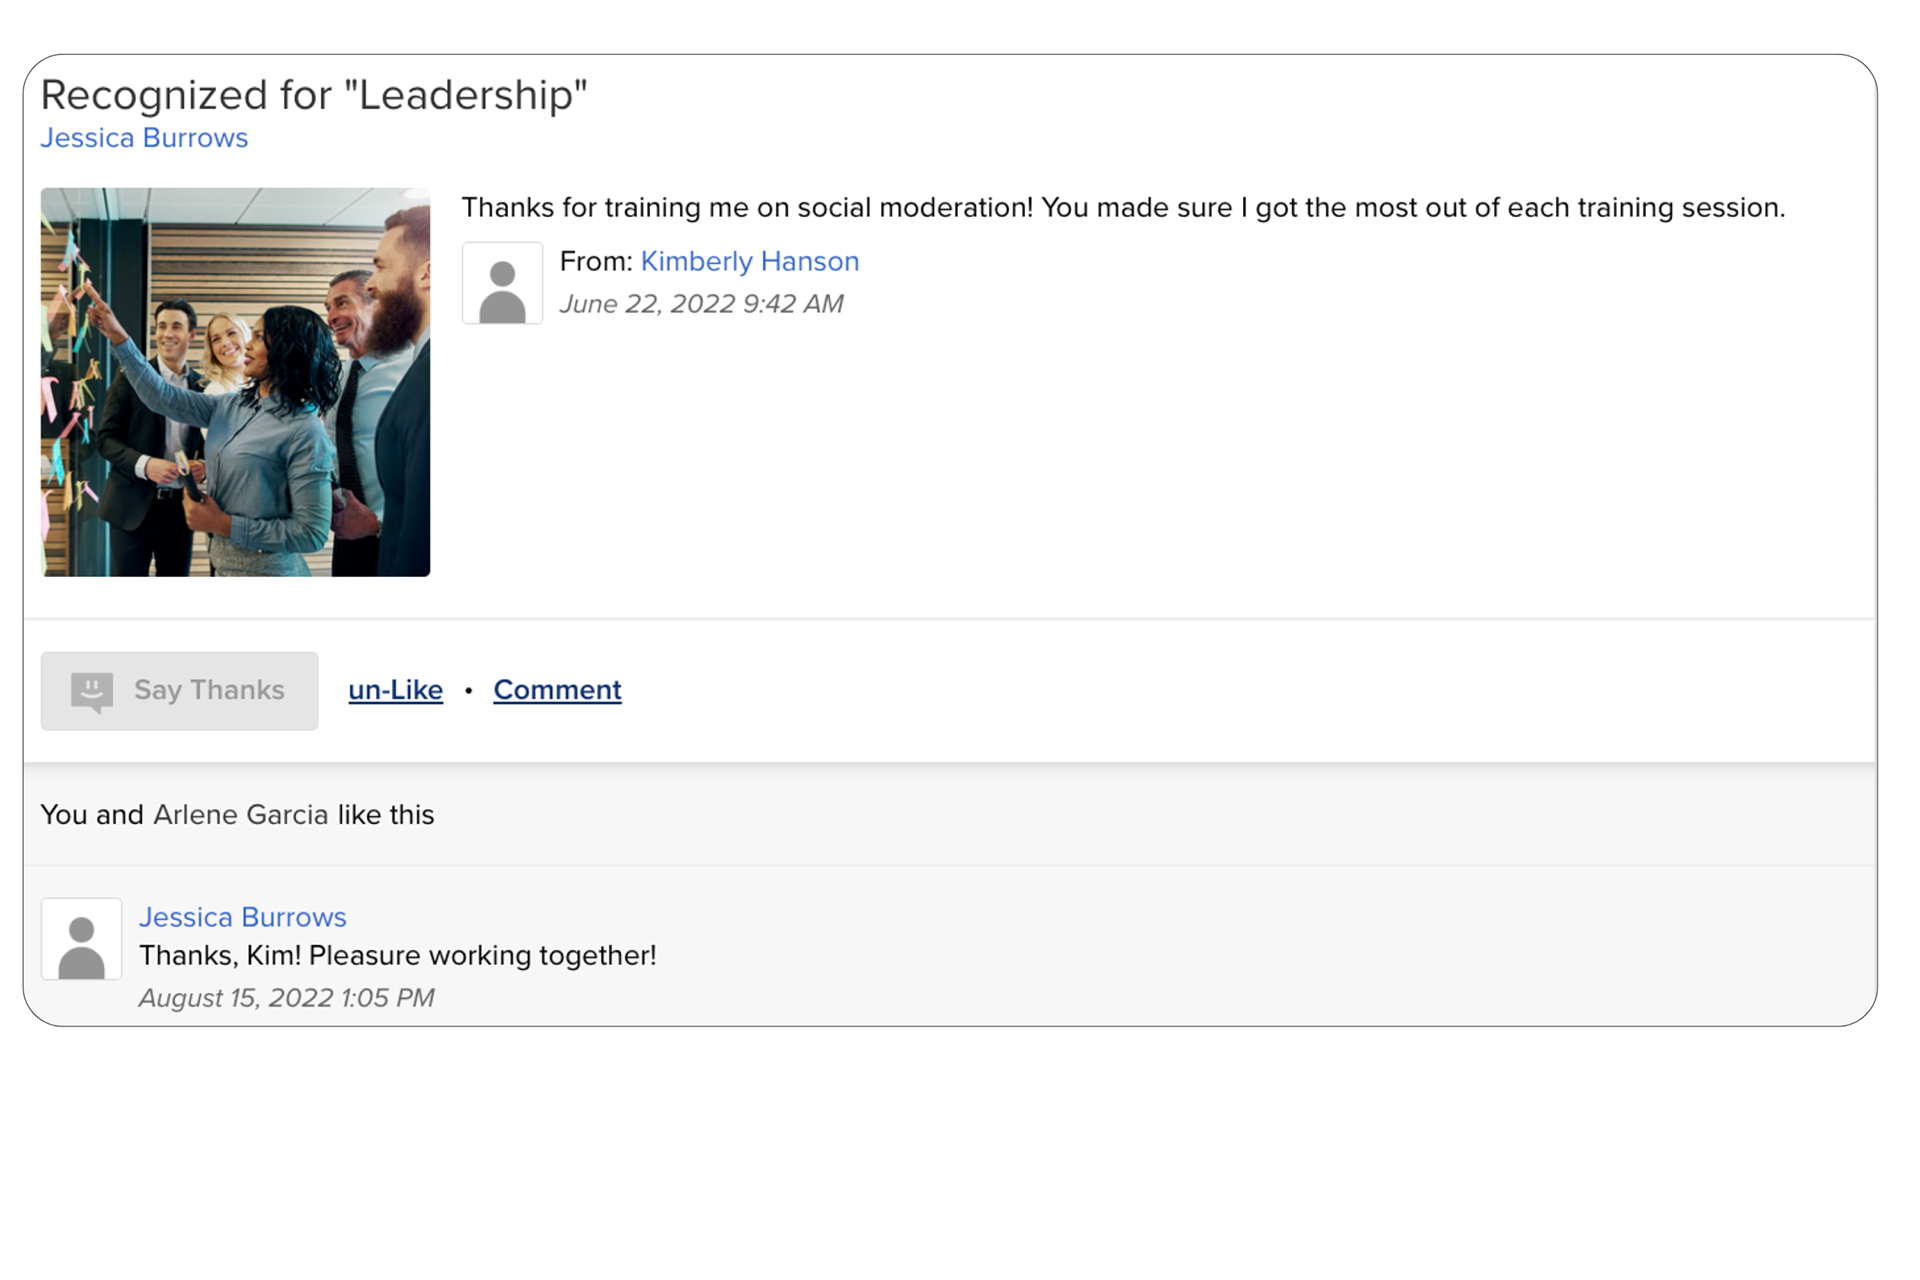Open the Comment link
1920x1280 pixels.
tap(557, 690)
